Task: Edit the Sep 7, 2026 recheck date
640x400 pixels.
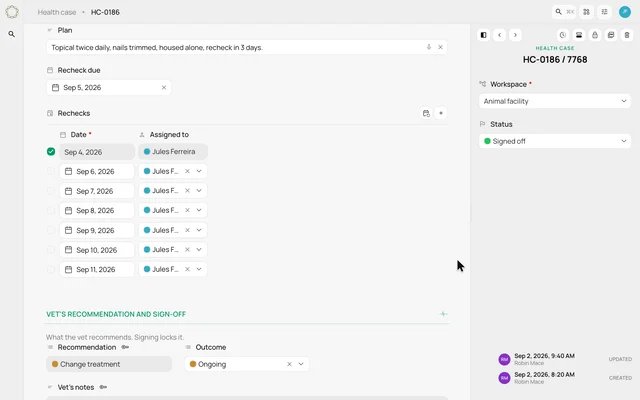Action: click(x=97, y=191)
